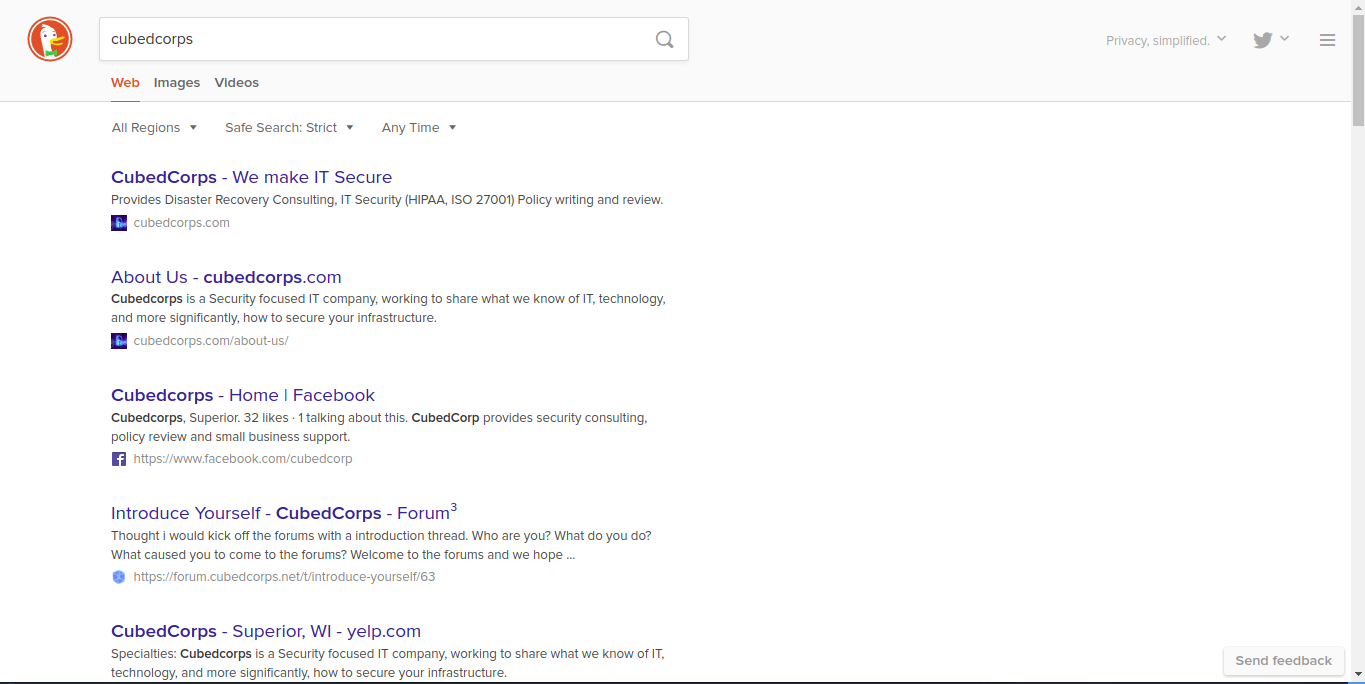This screenshot has height=684, width=1365.
Task: Click the cubedcorps.com/about-us/ URL
Action: [x=211, y=341]
